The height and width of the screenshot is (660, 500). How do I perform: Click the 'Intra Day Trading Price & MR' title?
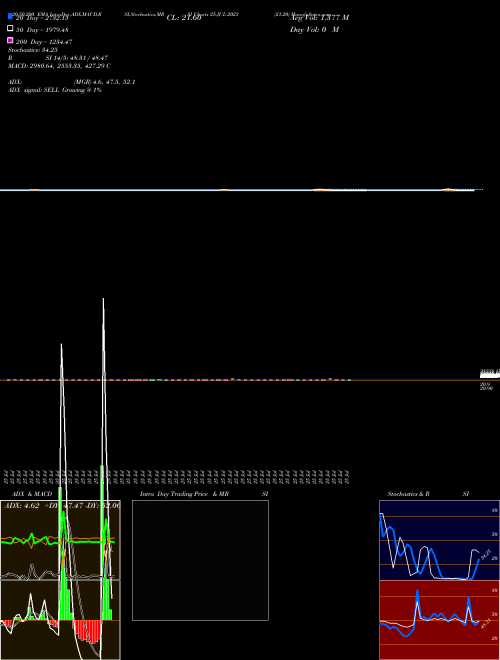click(184, 494)
